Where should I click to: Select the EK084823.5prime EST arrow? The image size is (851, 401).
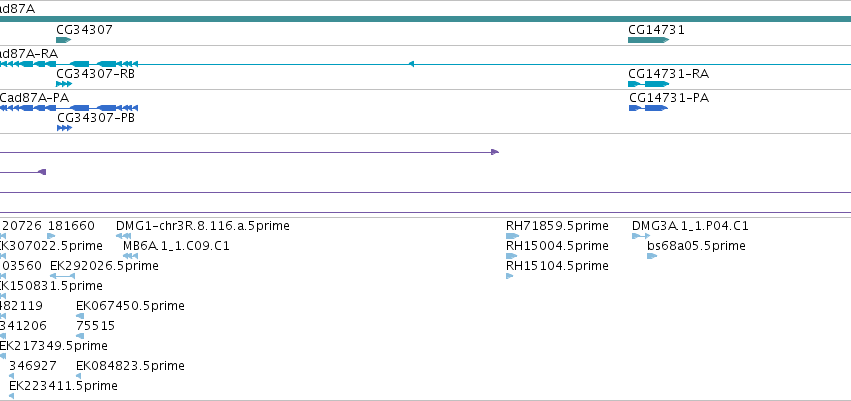79,376
